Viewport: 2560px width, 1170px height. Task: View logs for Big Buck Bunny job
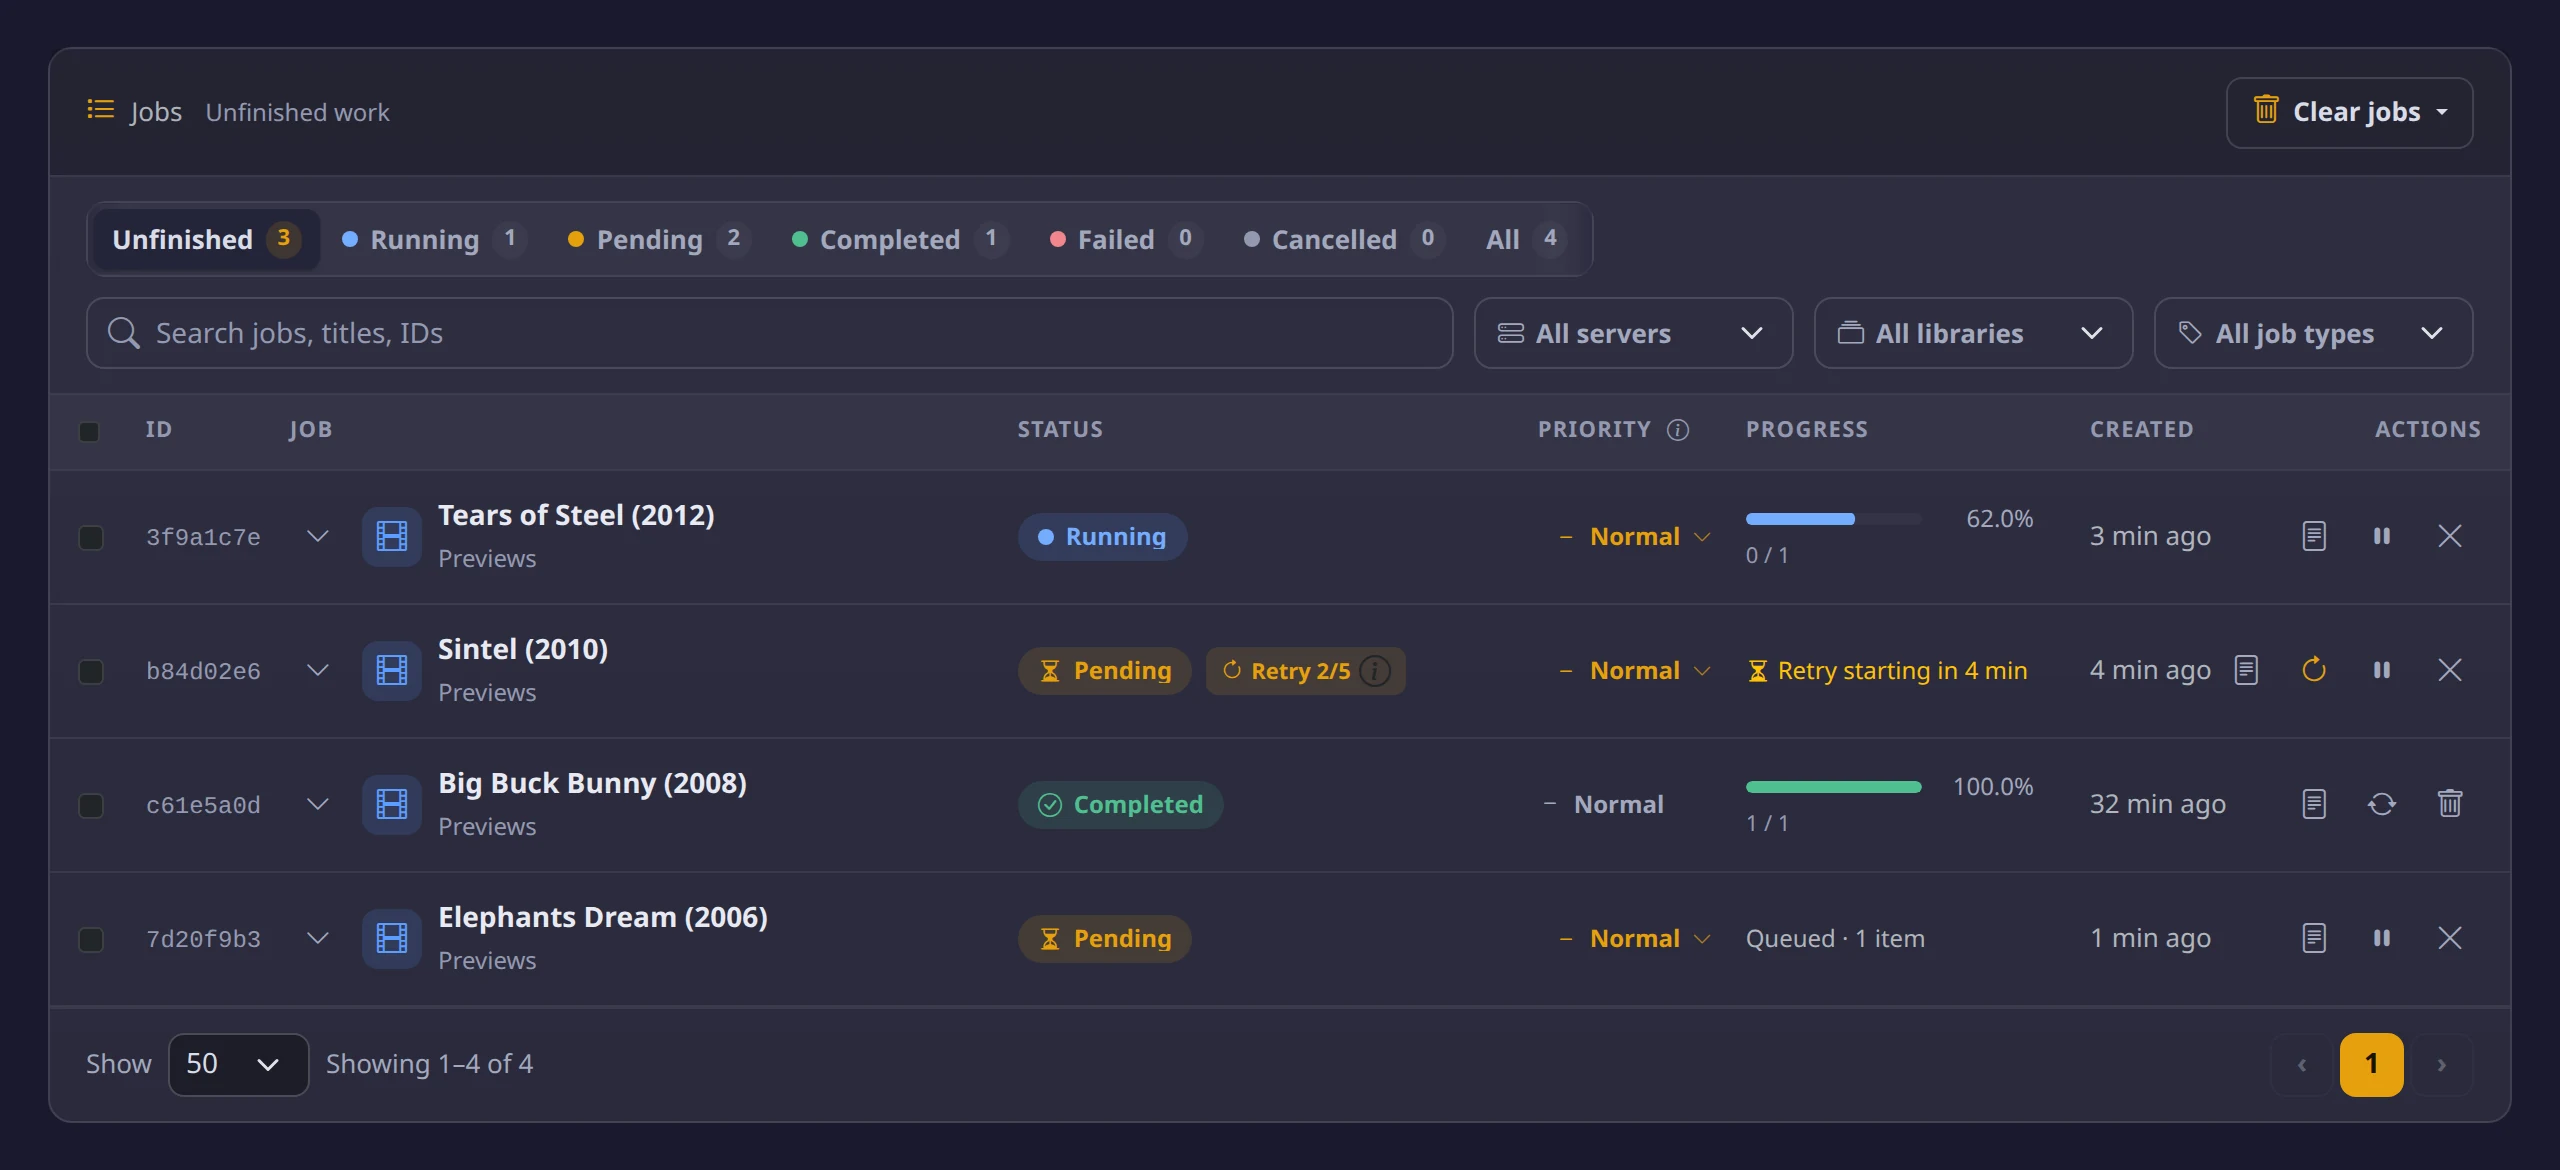[x=2313, y=804]
